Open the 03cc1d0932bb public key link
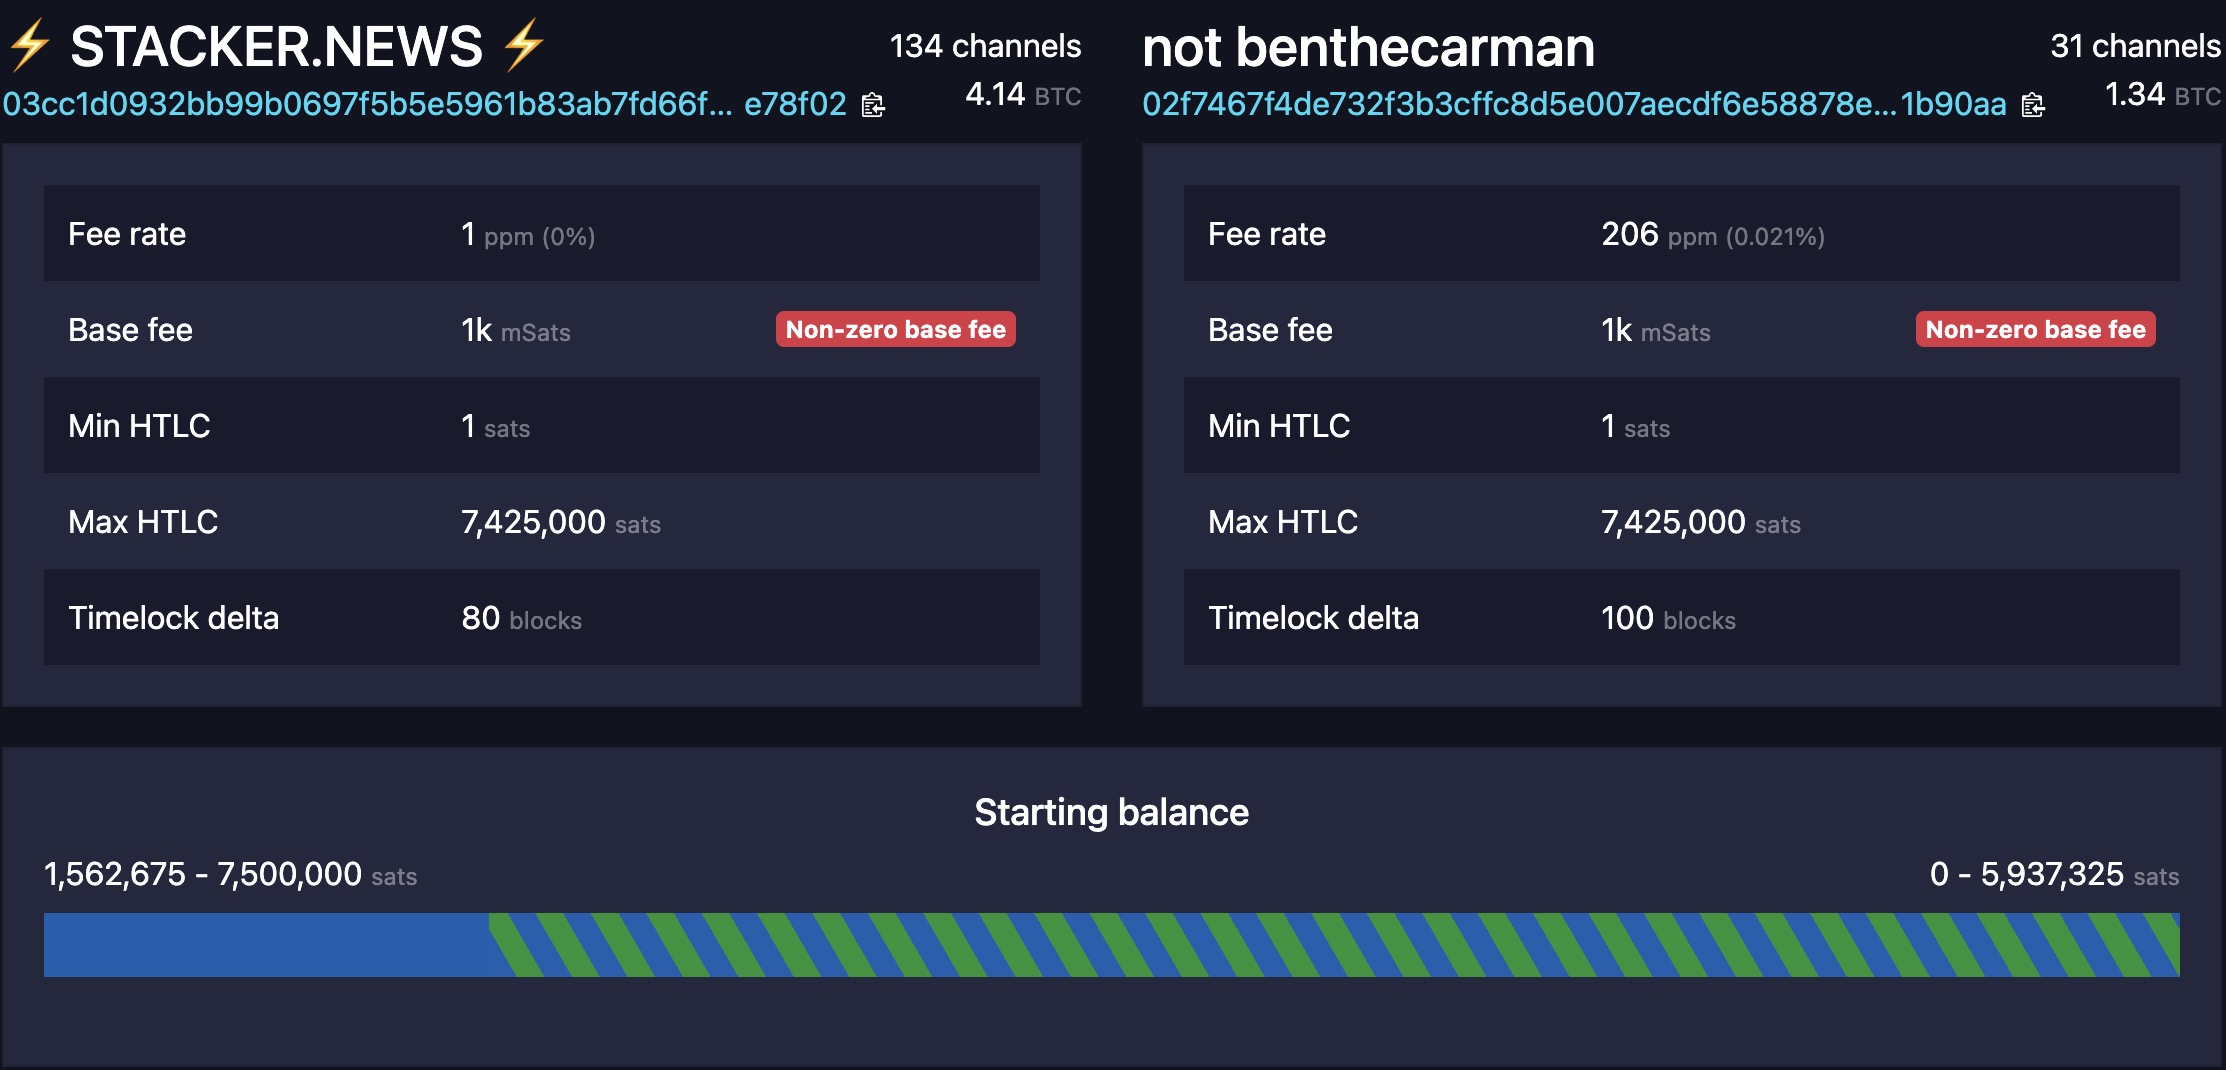The width and height of the screenshot is (2226, 1070). [x=424, y=104]
